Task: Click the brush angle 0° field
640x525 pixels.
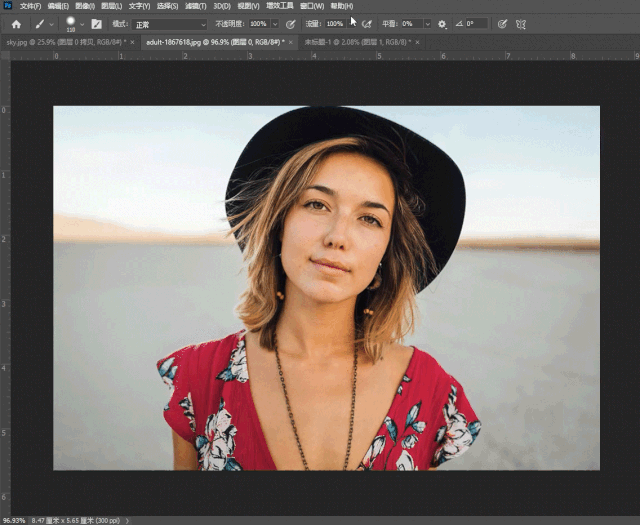Action: [x=476, y=24]
